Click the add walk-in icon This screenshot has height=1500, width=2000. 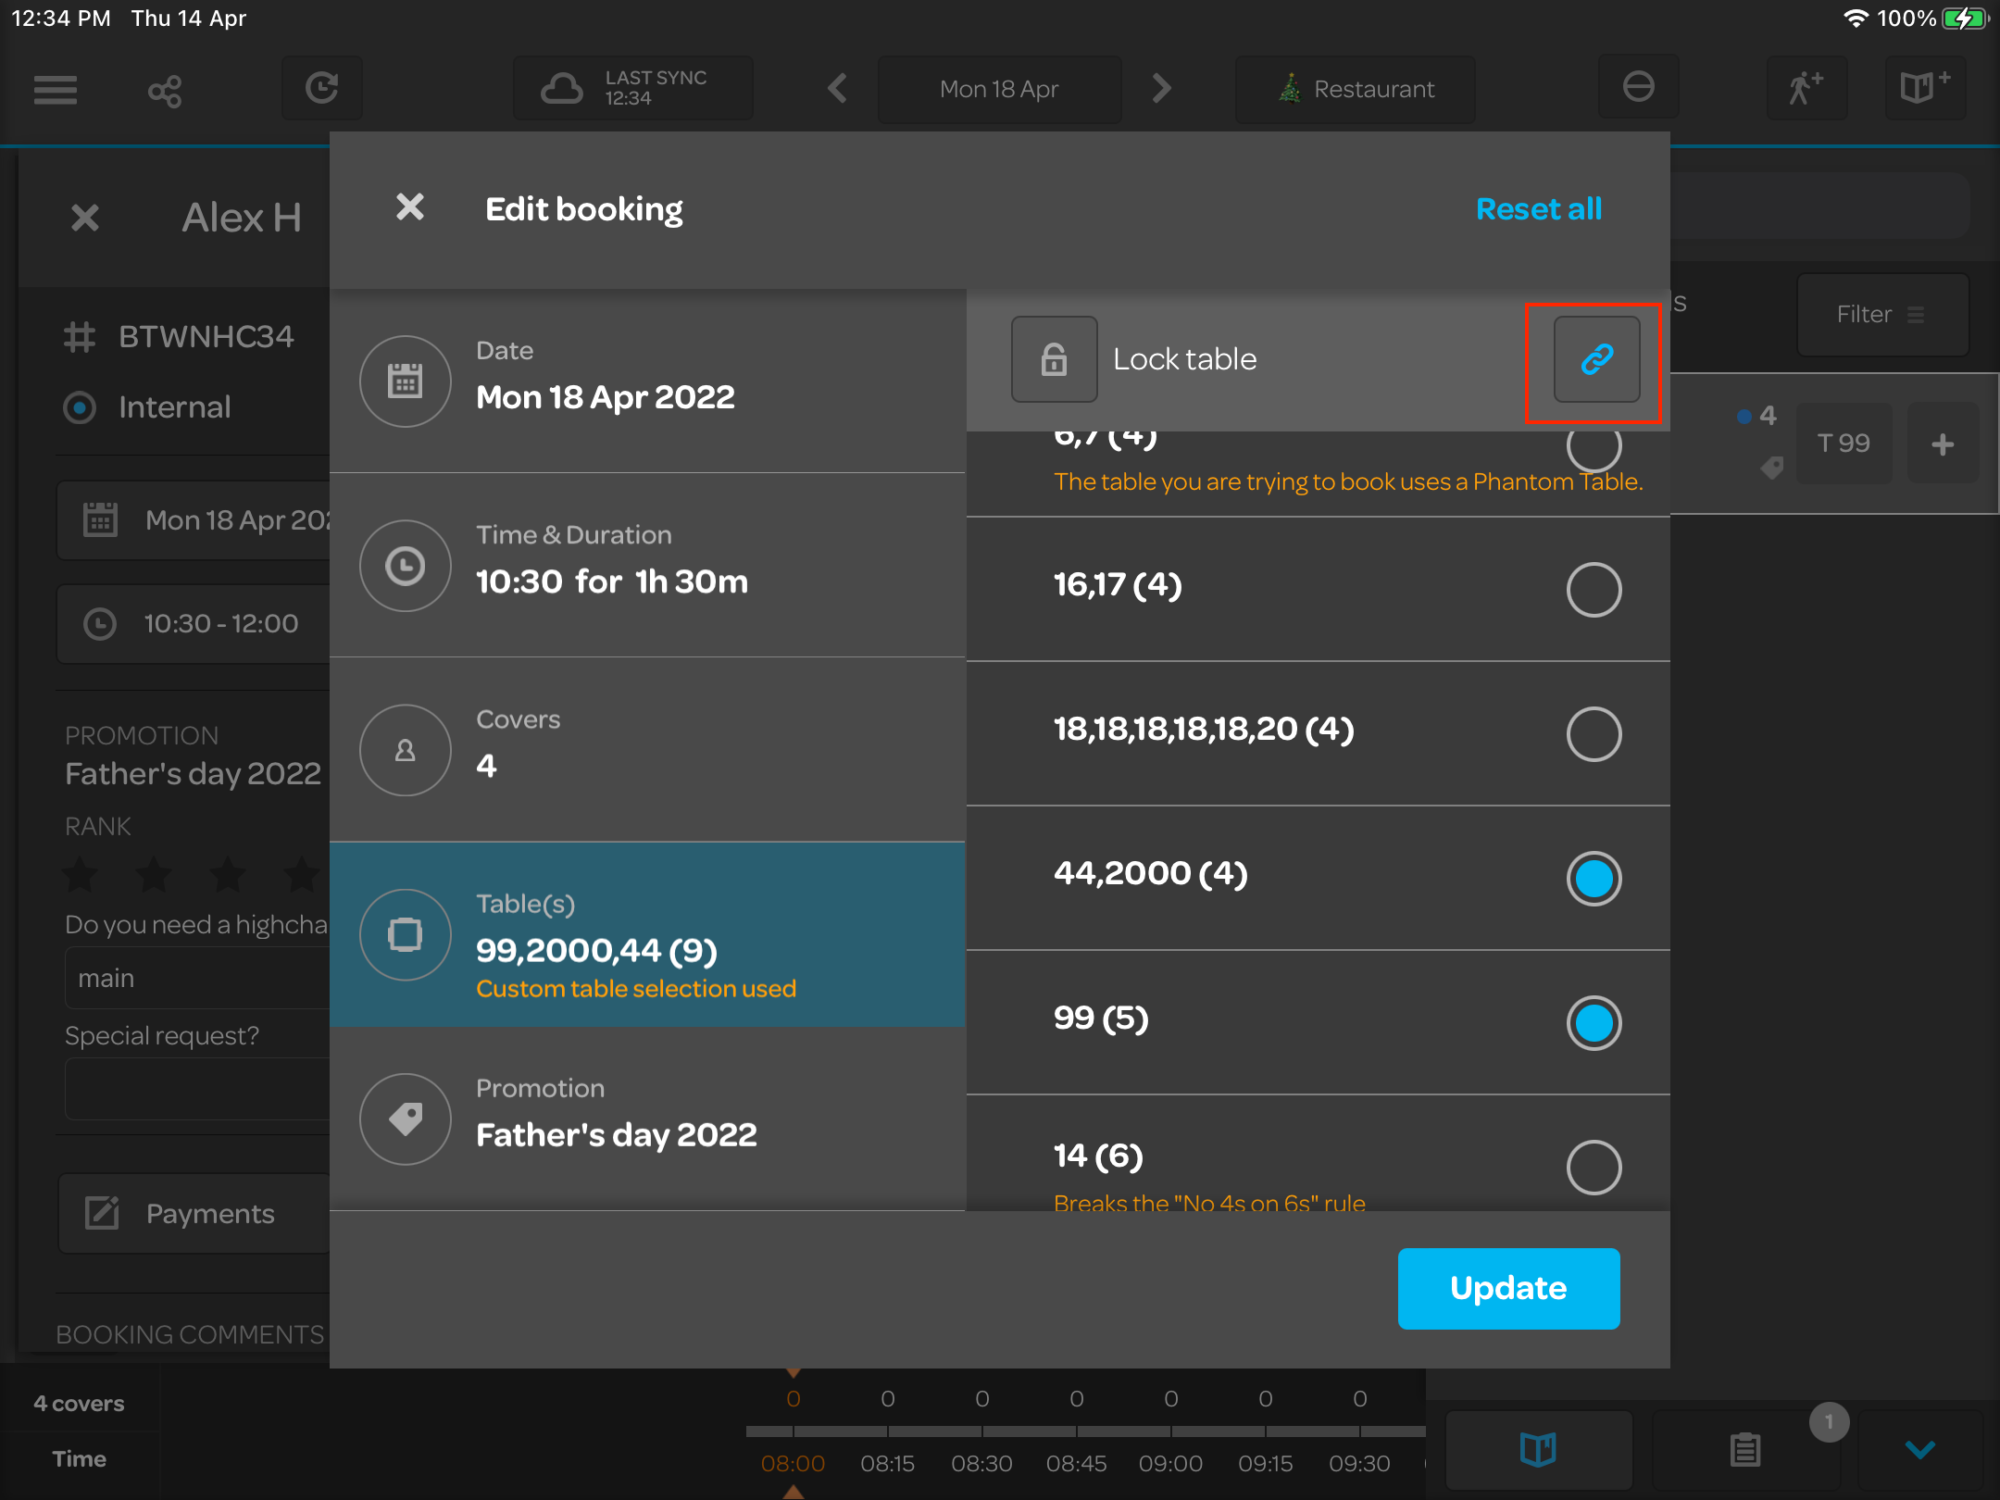coord(1805,89)
